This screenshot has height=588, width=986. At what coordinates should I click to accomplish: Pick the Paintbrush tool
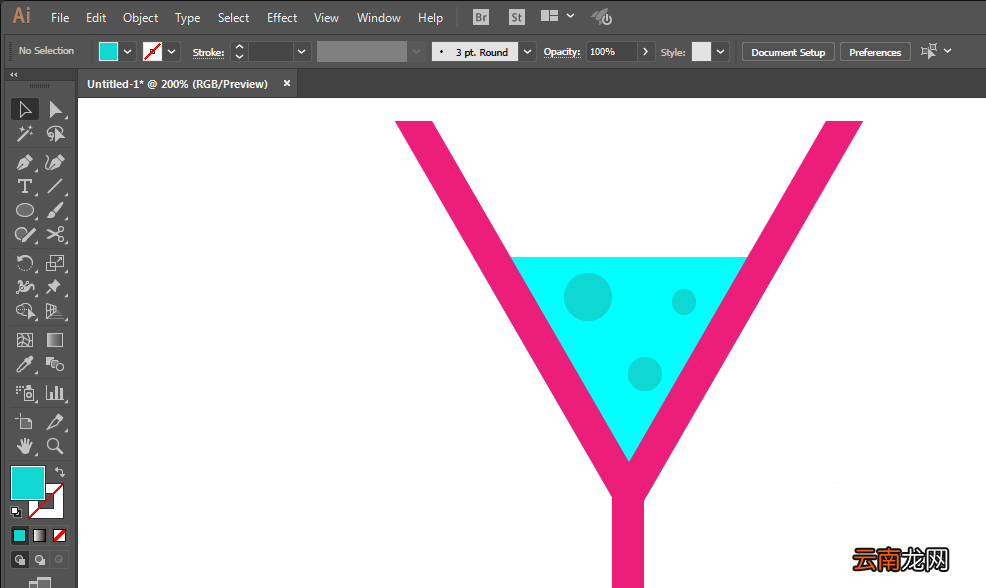click(55, 210)
